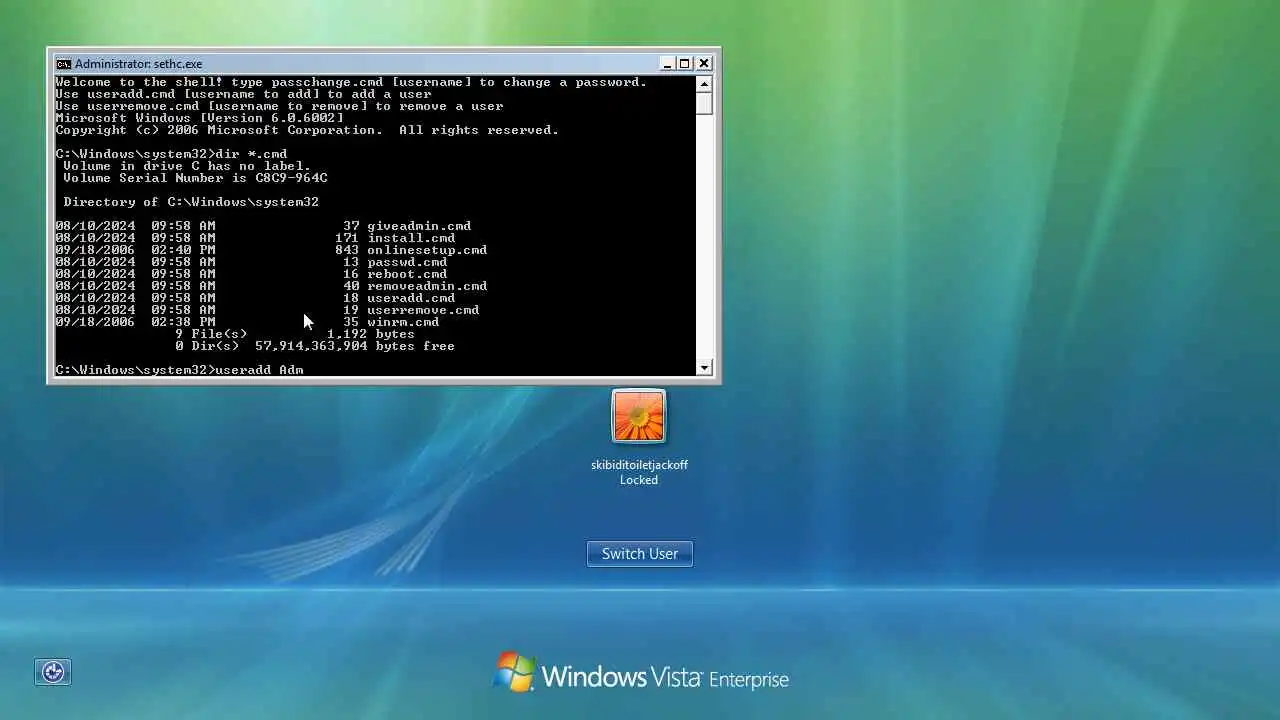Click the useradd.cmd file name in listing

pos(411,298)
